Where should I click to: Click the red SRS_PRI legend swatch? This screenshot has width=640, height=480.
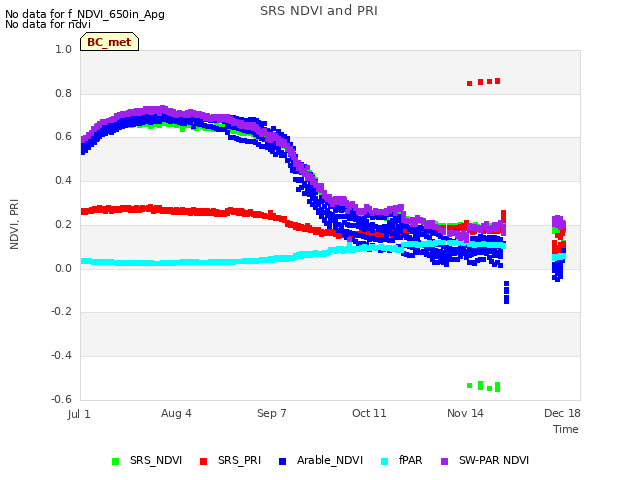point(203,461)
